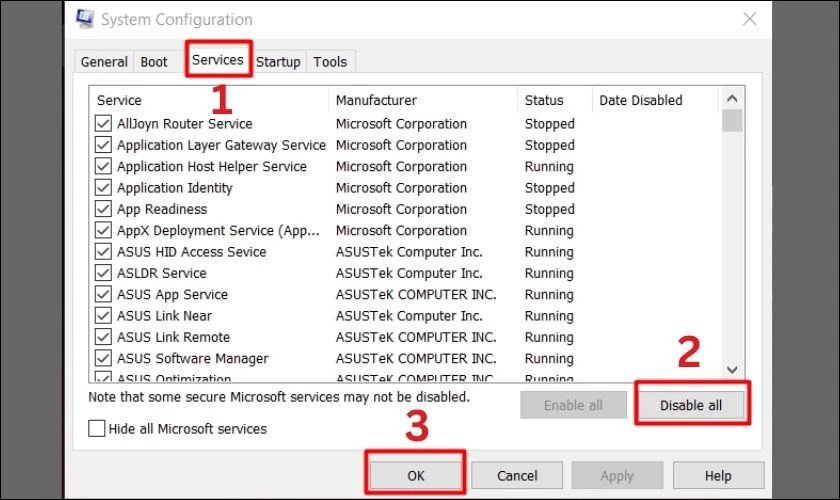The width and height of the screenshot is (840, 500).
Task: Select the ASUS Link Near name
Action: (164, 316)
